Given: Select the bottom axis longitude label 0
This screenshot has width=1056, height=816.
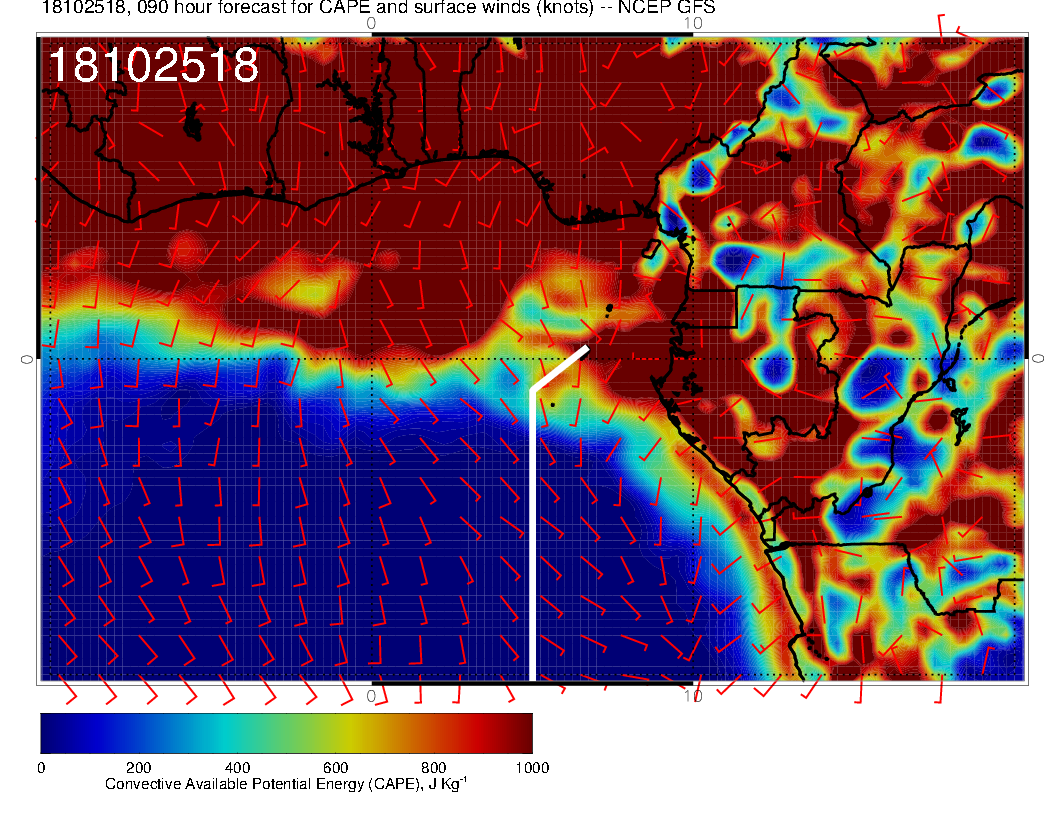Looking at the screenshot, I should [x=372, y=696].
